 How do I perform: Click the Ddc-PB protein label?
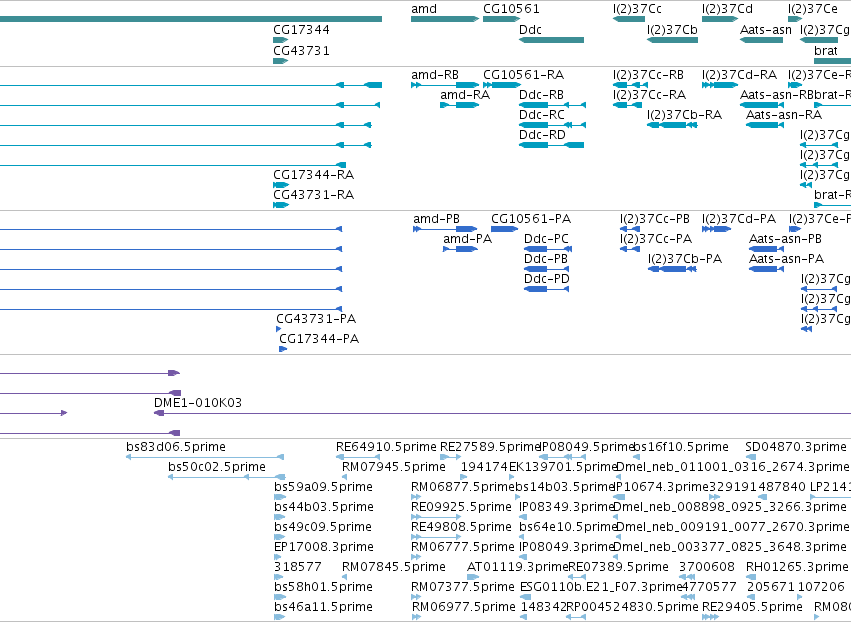pos(546,259)
